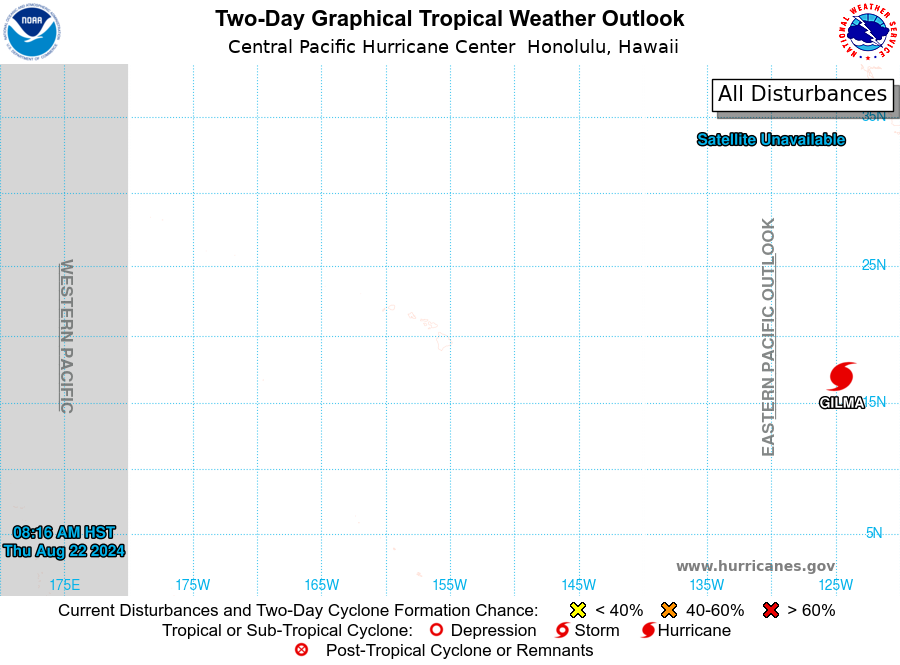Viewport: 900px width, 665px height.
Task: Click the 155W longitude label
Action: pyautogui.click(x=449, y=585)
